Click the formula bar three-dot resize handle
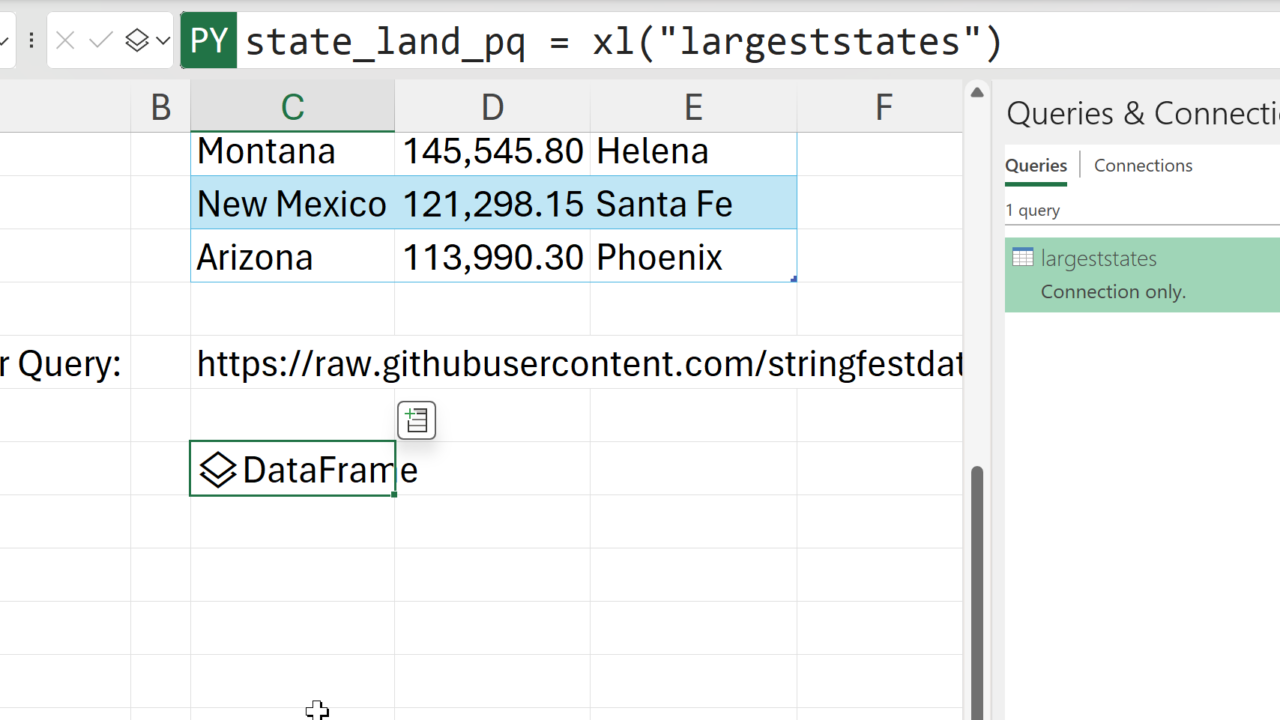 tap(32, 41)
